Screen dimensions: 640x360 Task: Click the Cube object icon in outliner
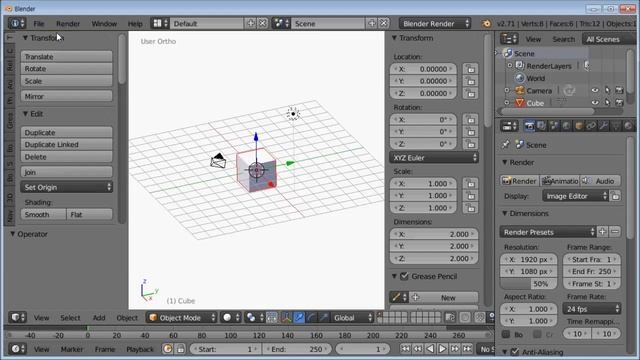point(519,103)
